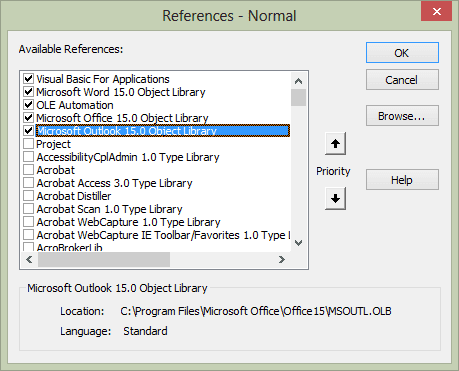Select 'Microsoft Word 15.0 Object Library' row
Image resolution: width=459 pixels, height=371 pixels.
pyautogui.click(x=121, y=92)
